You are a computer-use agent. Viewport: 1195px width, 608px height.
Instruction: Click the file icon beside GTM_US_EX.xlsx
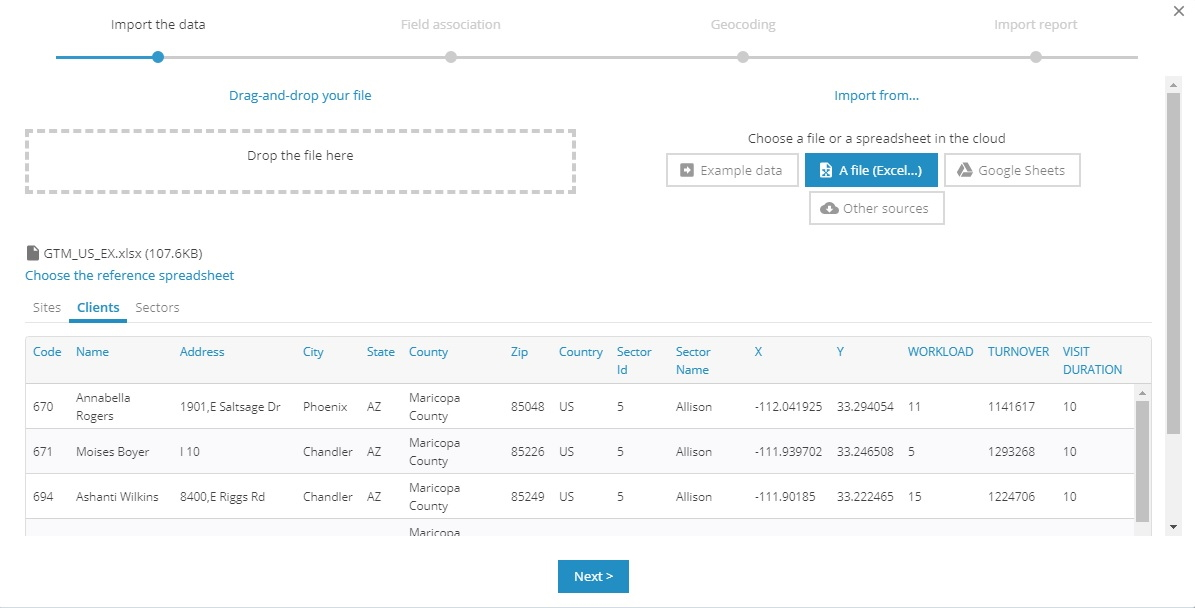coord(32,254)
